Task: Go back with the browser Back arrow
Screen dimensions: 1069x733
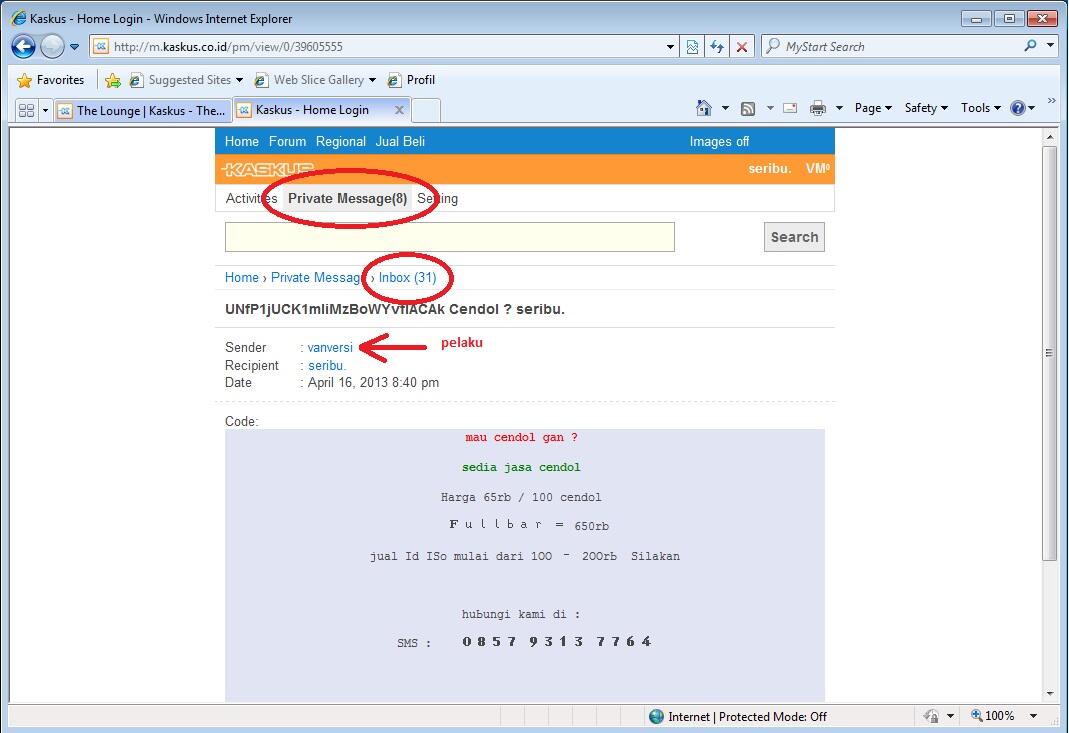Action: click(x=23, y=46)
